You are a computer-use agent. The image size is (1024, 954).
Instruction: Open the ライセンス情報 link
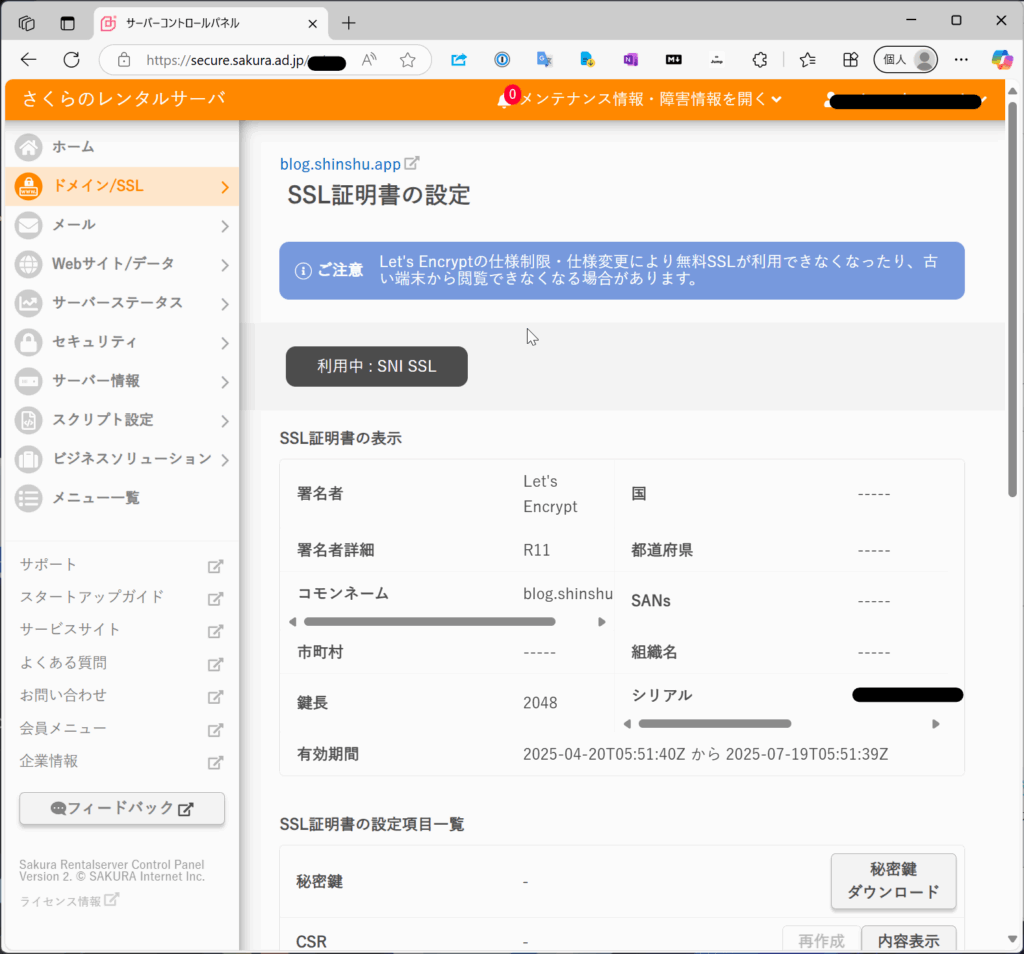point(69,901)
